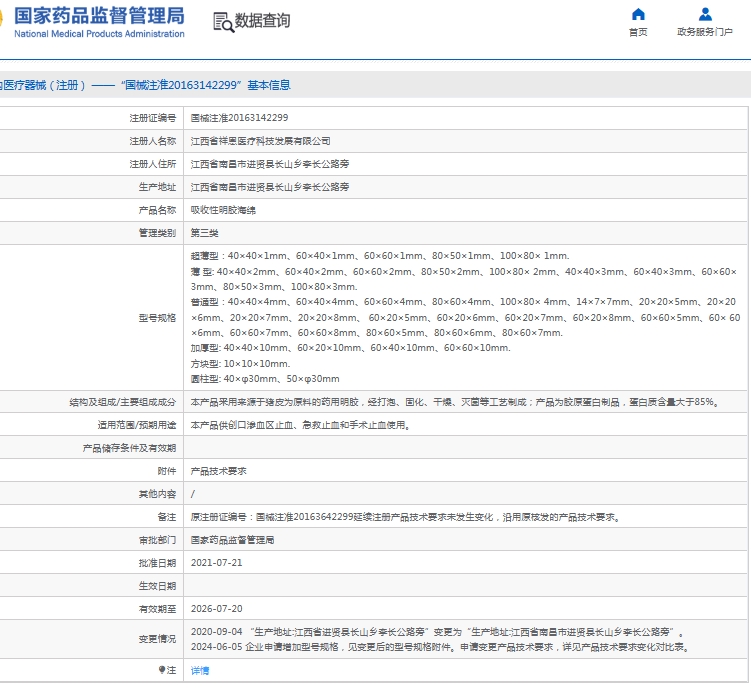Open the 政务服务门户 user icon

[705, 14]
